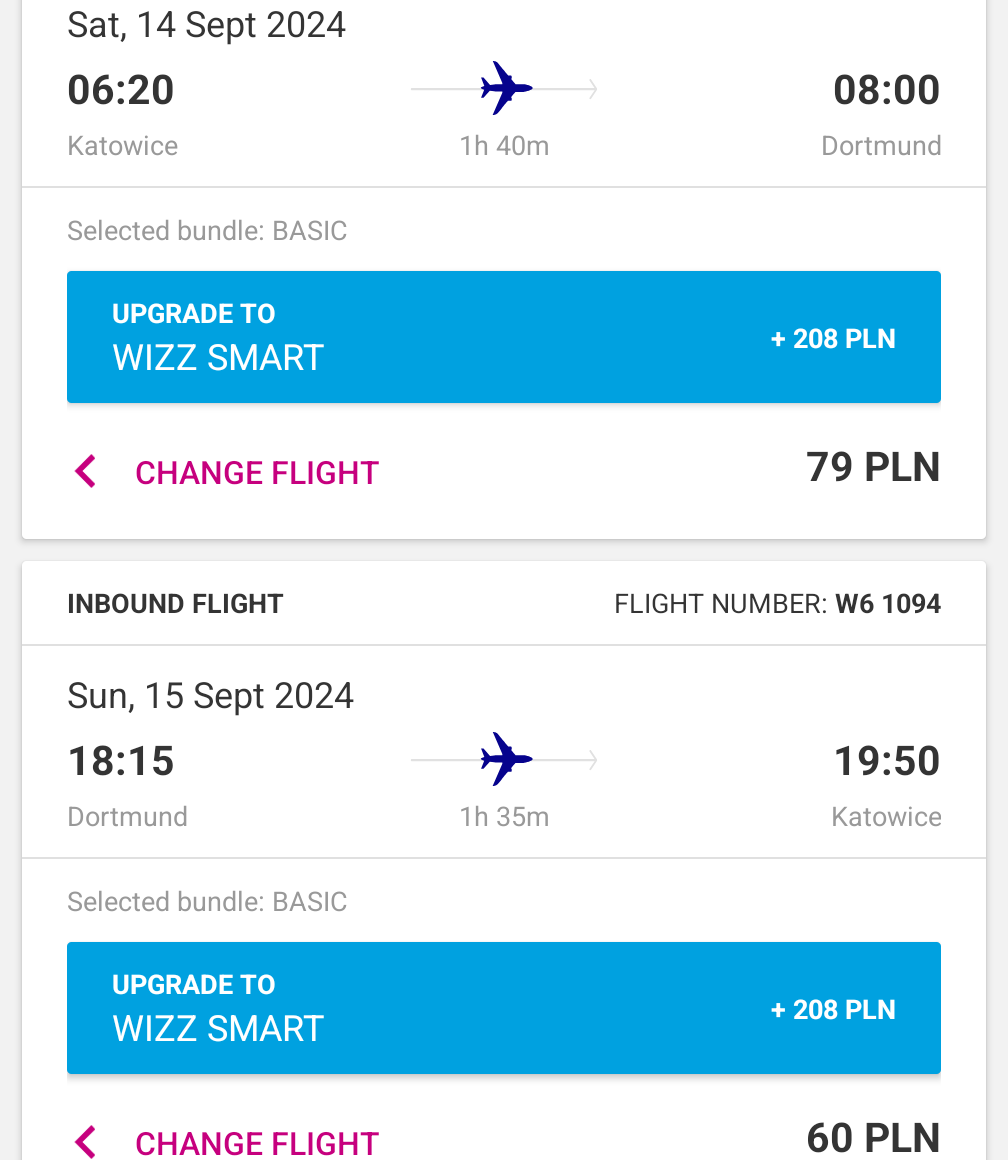Viewport: 1008px width, 1160px height.
Task: Click the inbound +208 PLN upgrade price
Action: pos(833,1010)
